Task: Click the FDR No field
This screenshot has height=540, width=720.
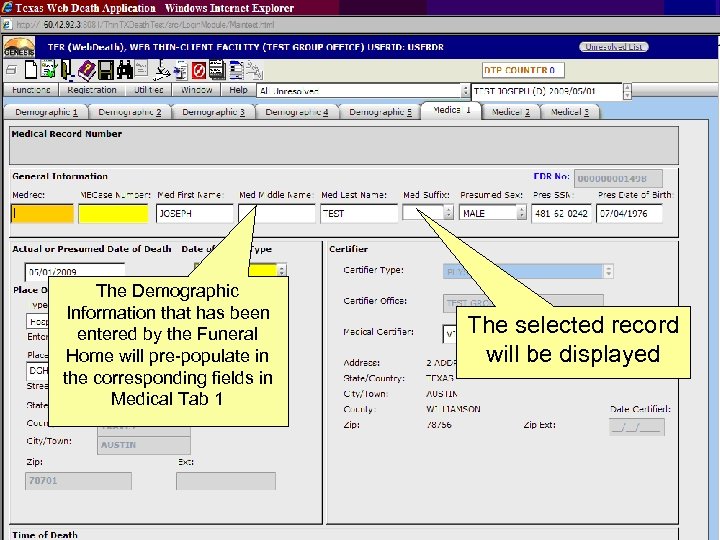Action: tap(618, 179)
